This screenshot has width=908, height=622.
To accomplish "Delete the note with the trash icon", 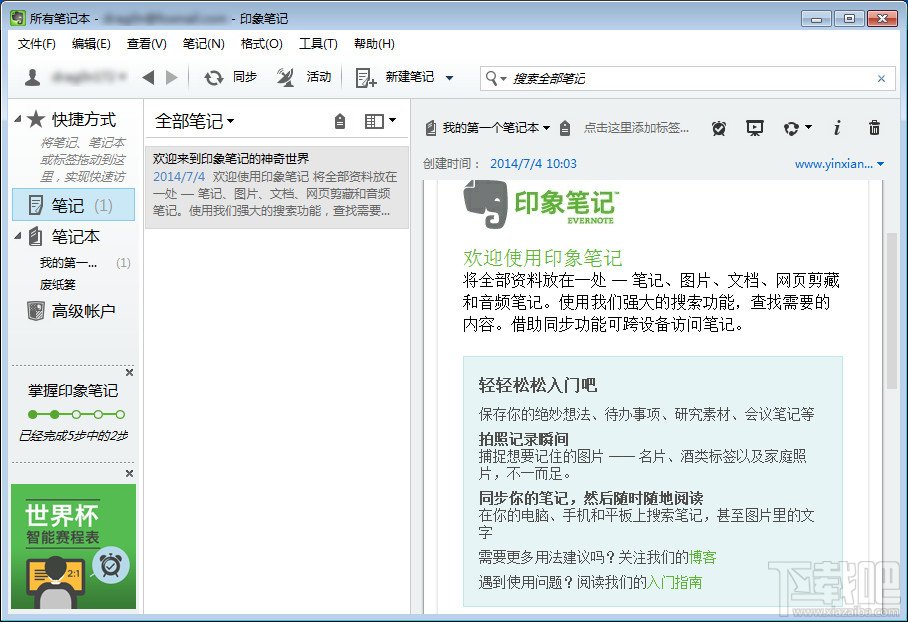I will pyautogui.click(x=874, y=127).
